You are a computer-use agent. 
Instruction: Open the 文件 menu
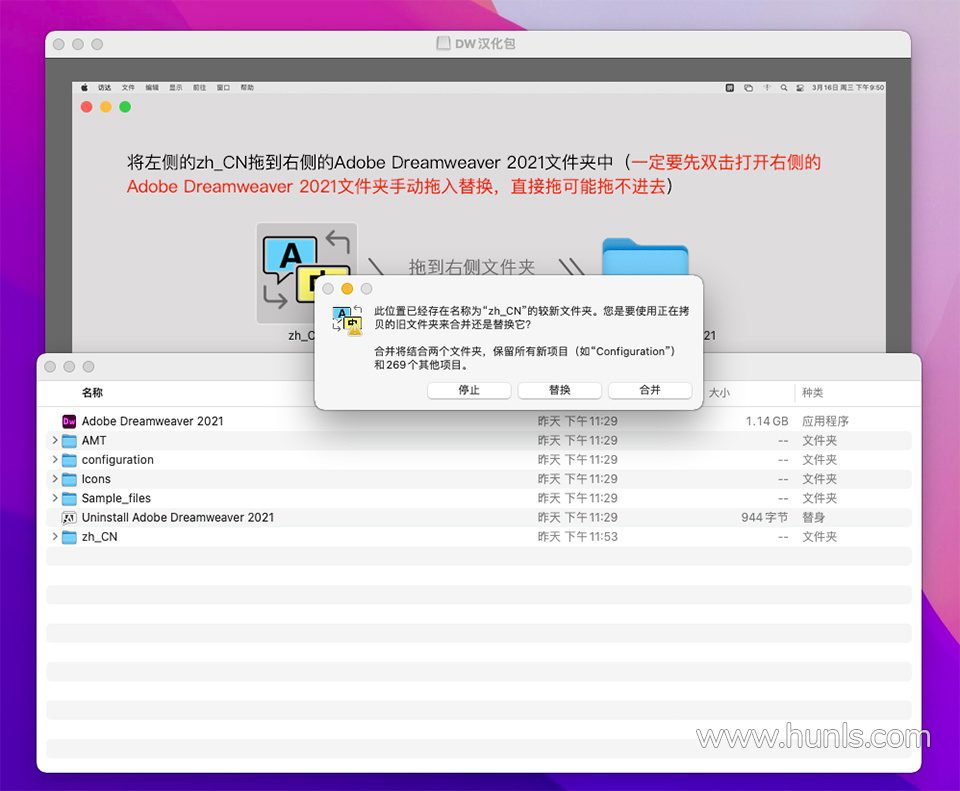tap(128, 88)
